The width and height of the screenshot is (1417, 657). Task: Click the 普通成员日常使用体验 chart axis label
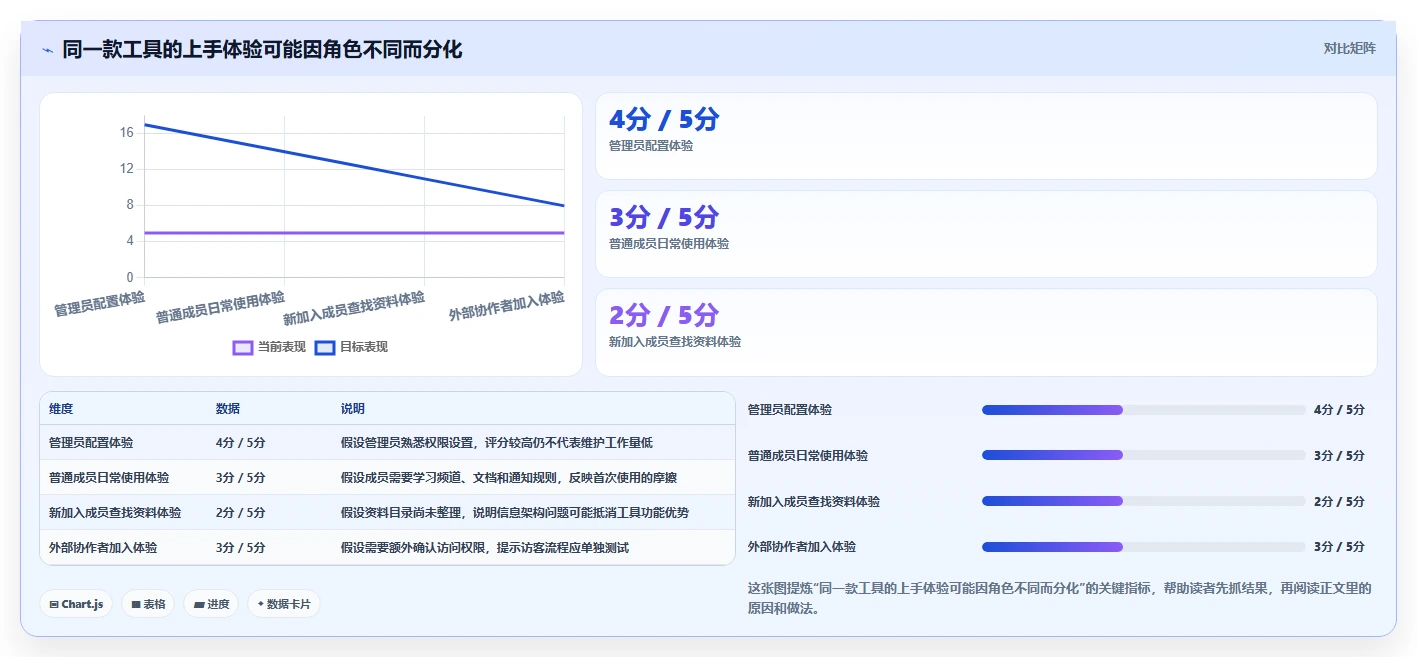[x=221, y=307]
